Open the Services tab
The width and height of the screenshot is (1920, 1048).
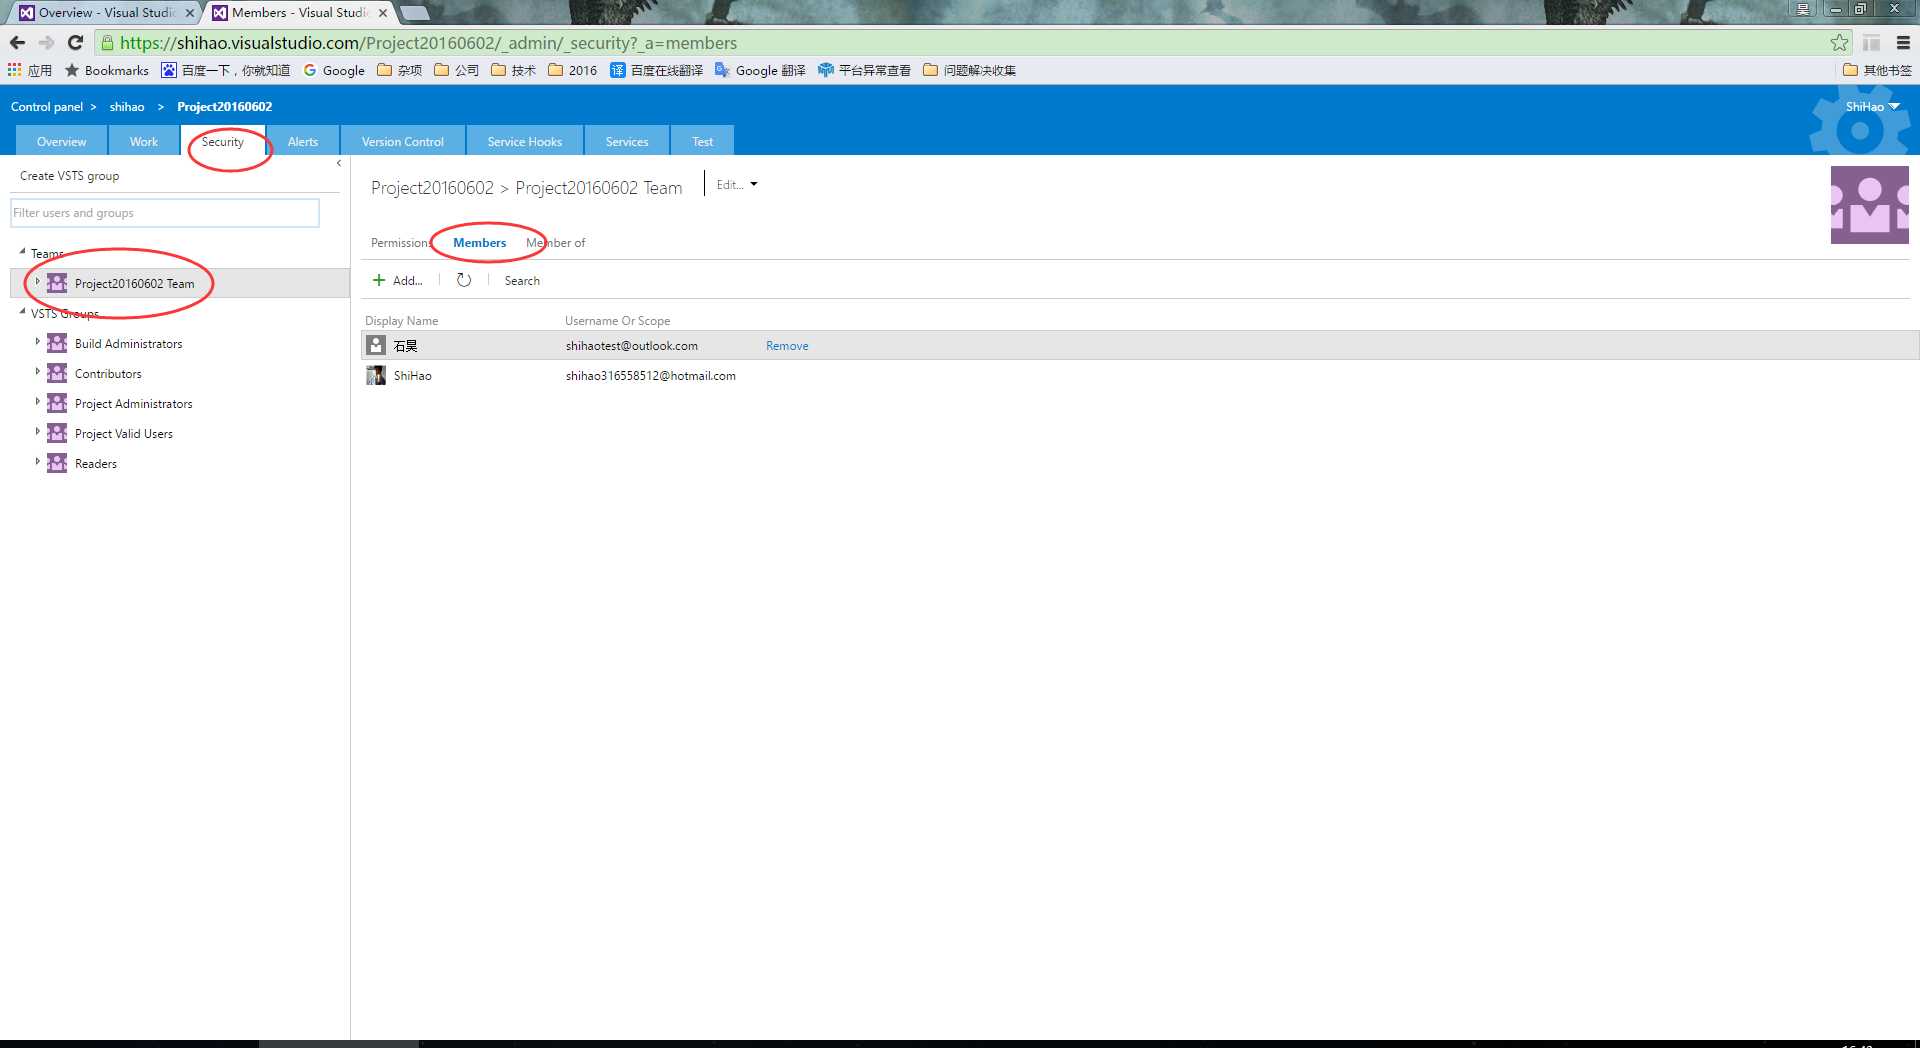[627, 141]
